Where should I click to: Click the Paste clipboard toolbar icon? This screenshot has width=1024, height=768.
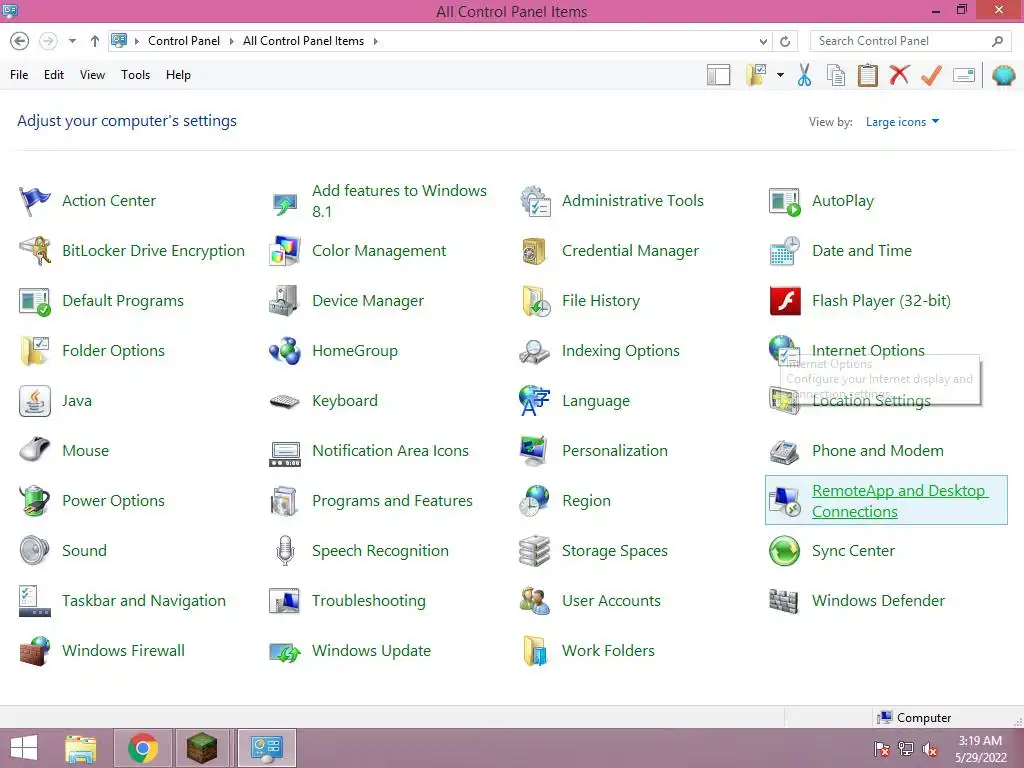click(x=867, y=75)
